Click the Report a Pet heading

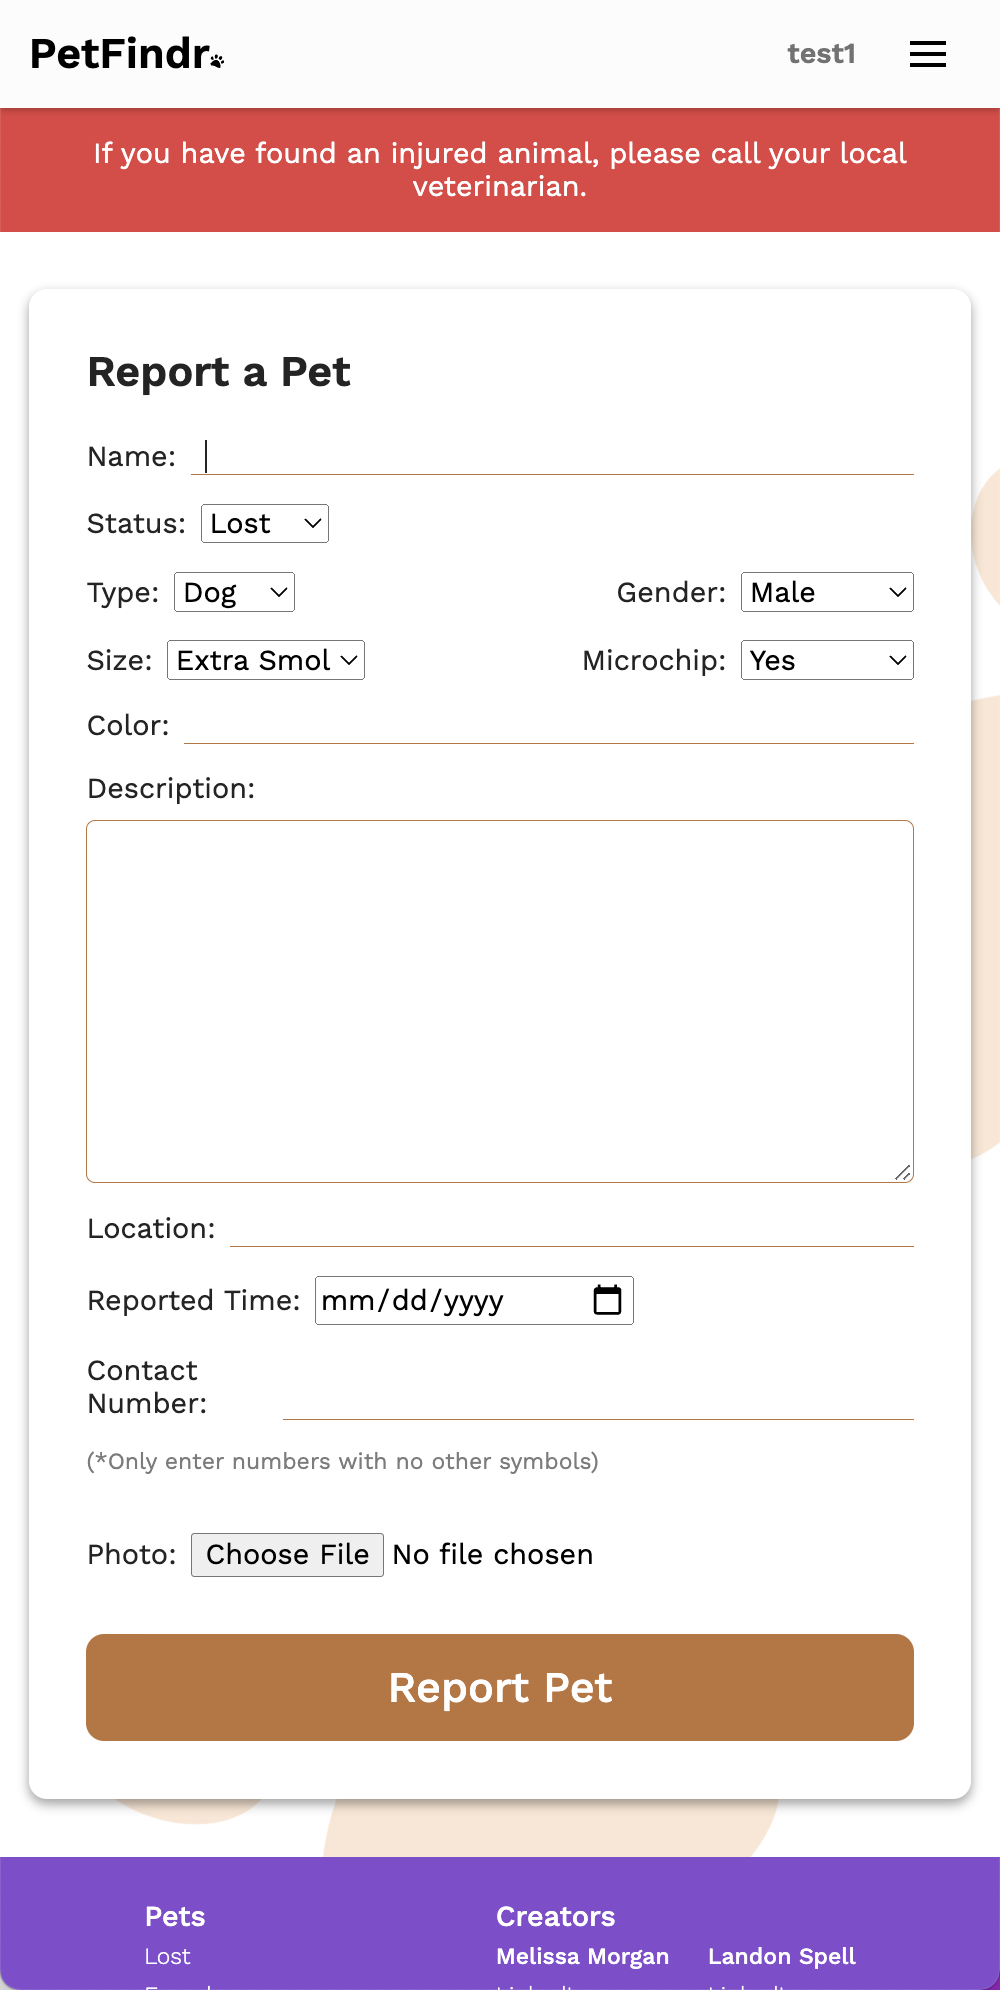pyautogui.click(x=219, y=372)
